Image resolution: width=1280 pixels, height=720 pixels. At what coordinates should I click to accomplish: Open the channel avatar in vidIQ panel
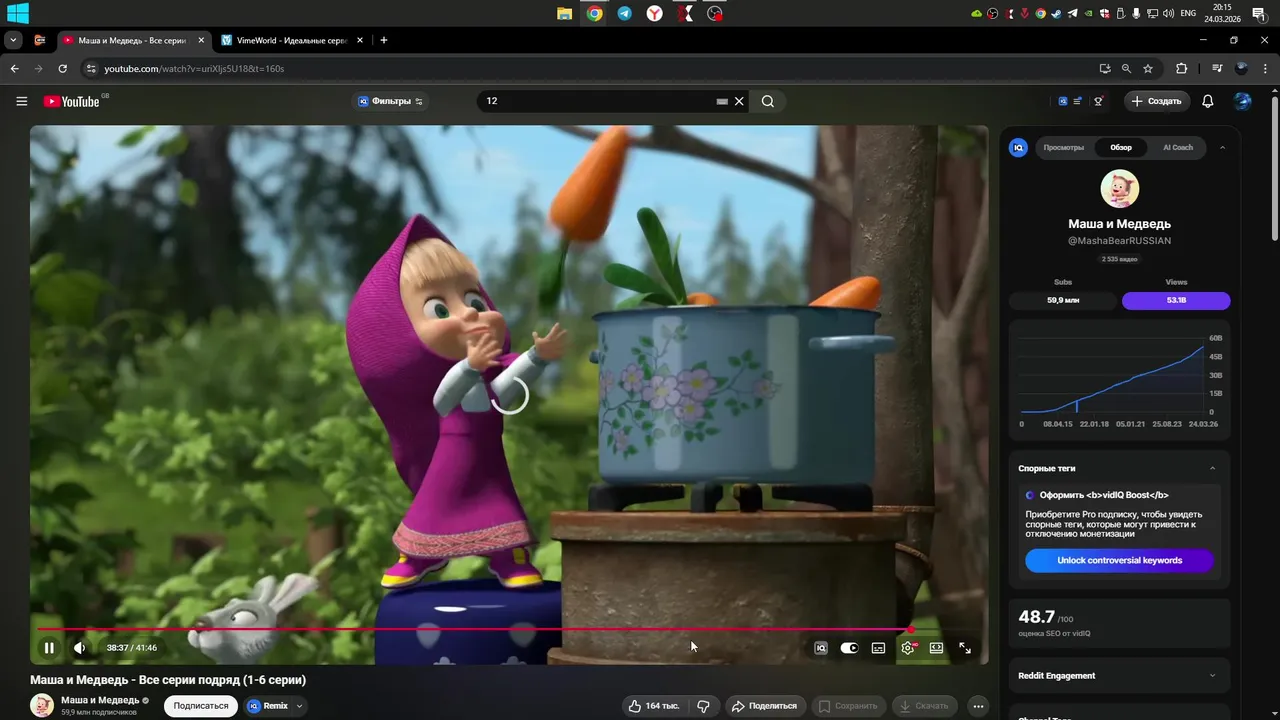point(1120,188)
